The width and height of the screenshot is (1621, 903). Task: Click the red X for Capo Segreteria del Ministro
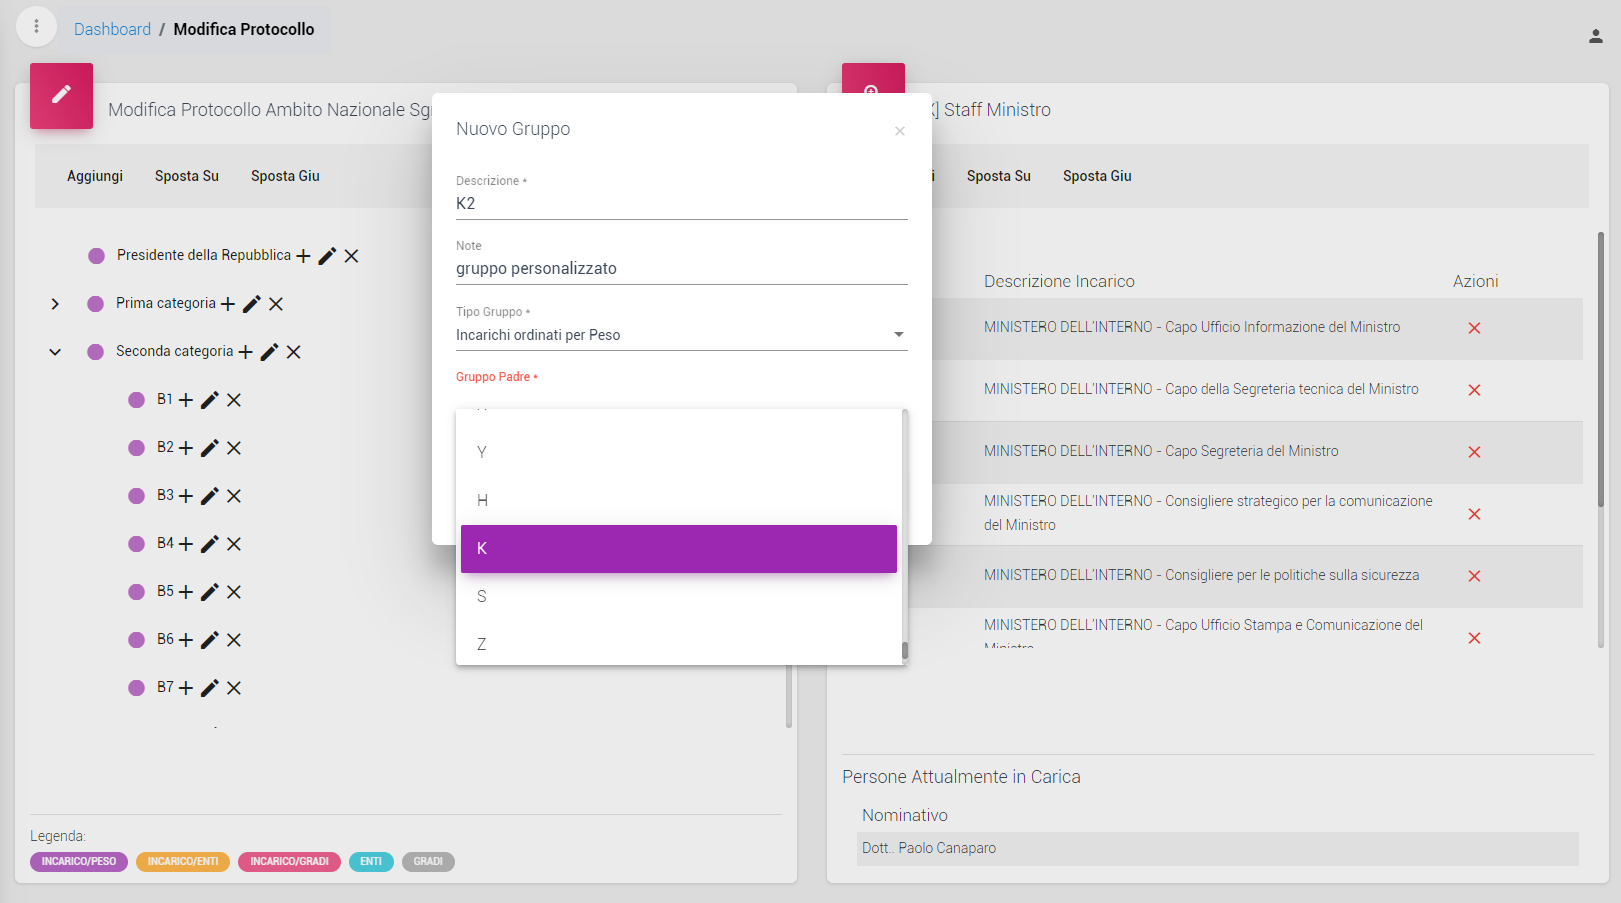[1474, 452]
